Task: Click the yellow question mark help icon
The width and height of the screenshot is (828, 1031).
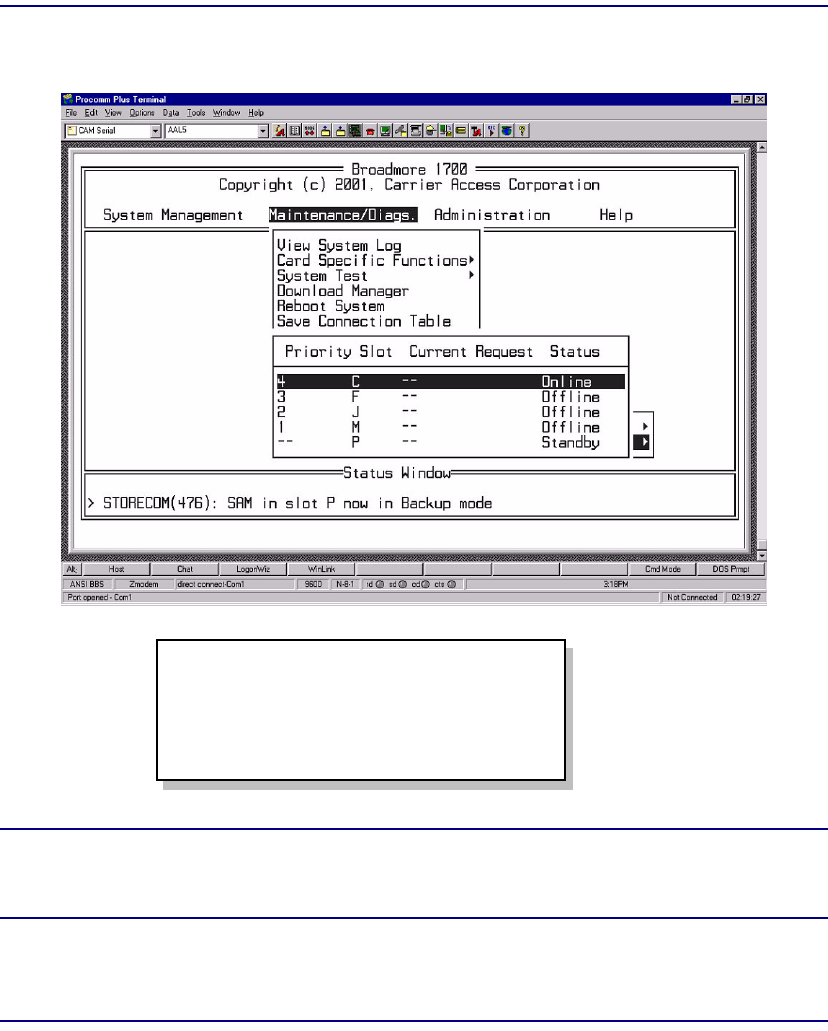Action: 522,131
